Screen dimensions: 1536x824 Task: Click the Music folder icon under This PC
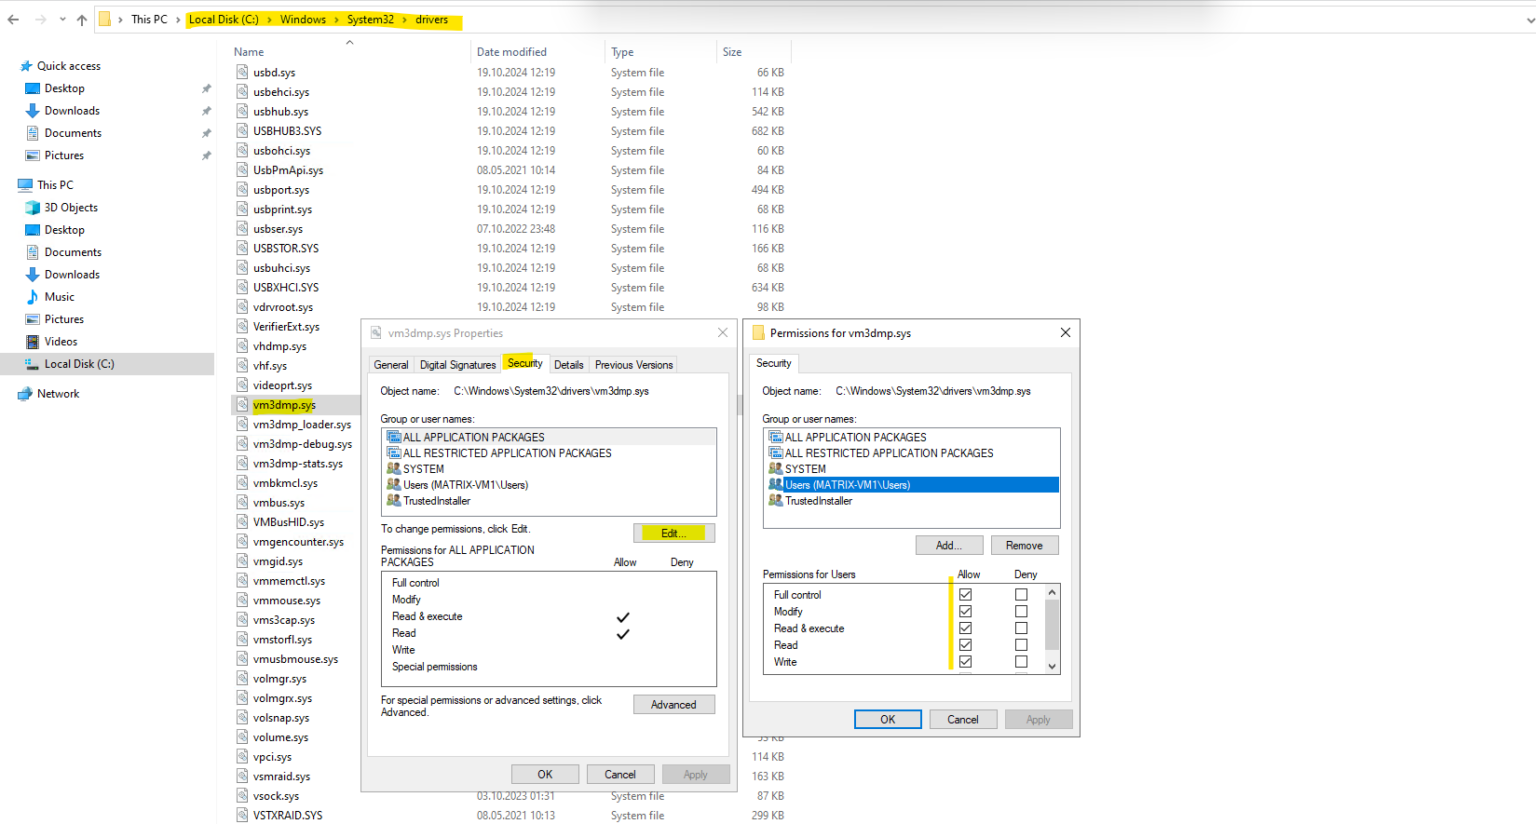click(x=31, y=296)
